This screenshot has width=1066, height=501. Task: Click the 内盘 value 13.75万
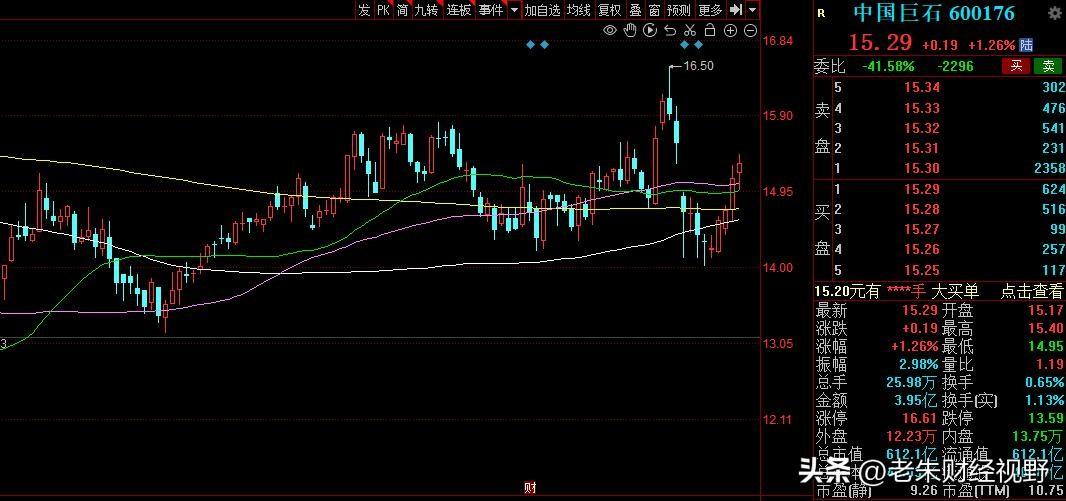point(1039,436)
